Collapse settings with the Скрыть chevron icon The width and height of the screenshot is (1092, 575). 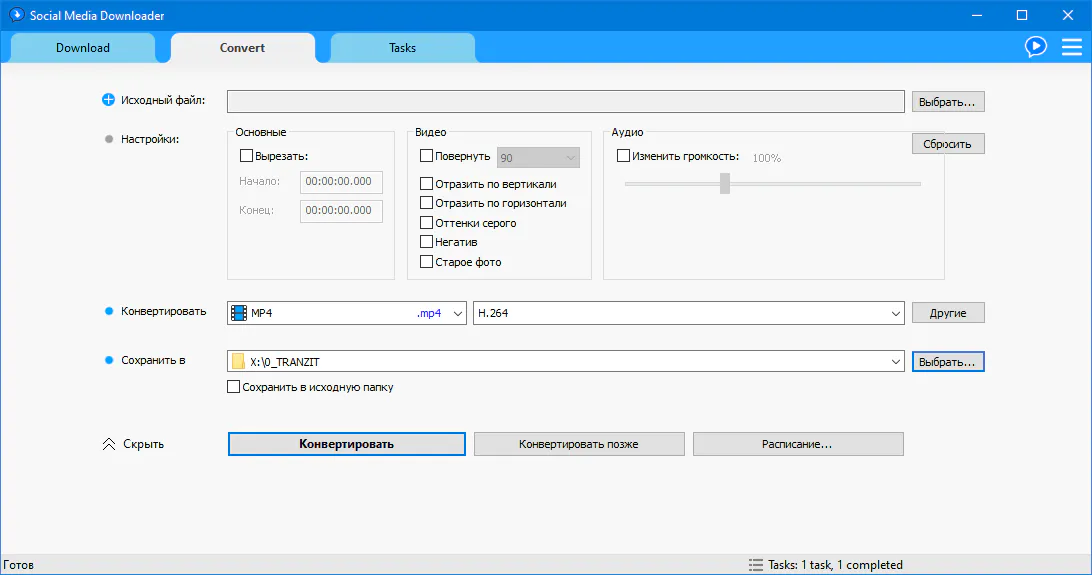pos(109,444)
